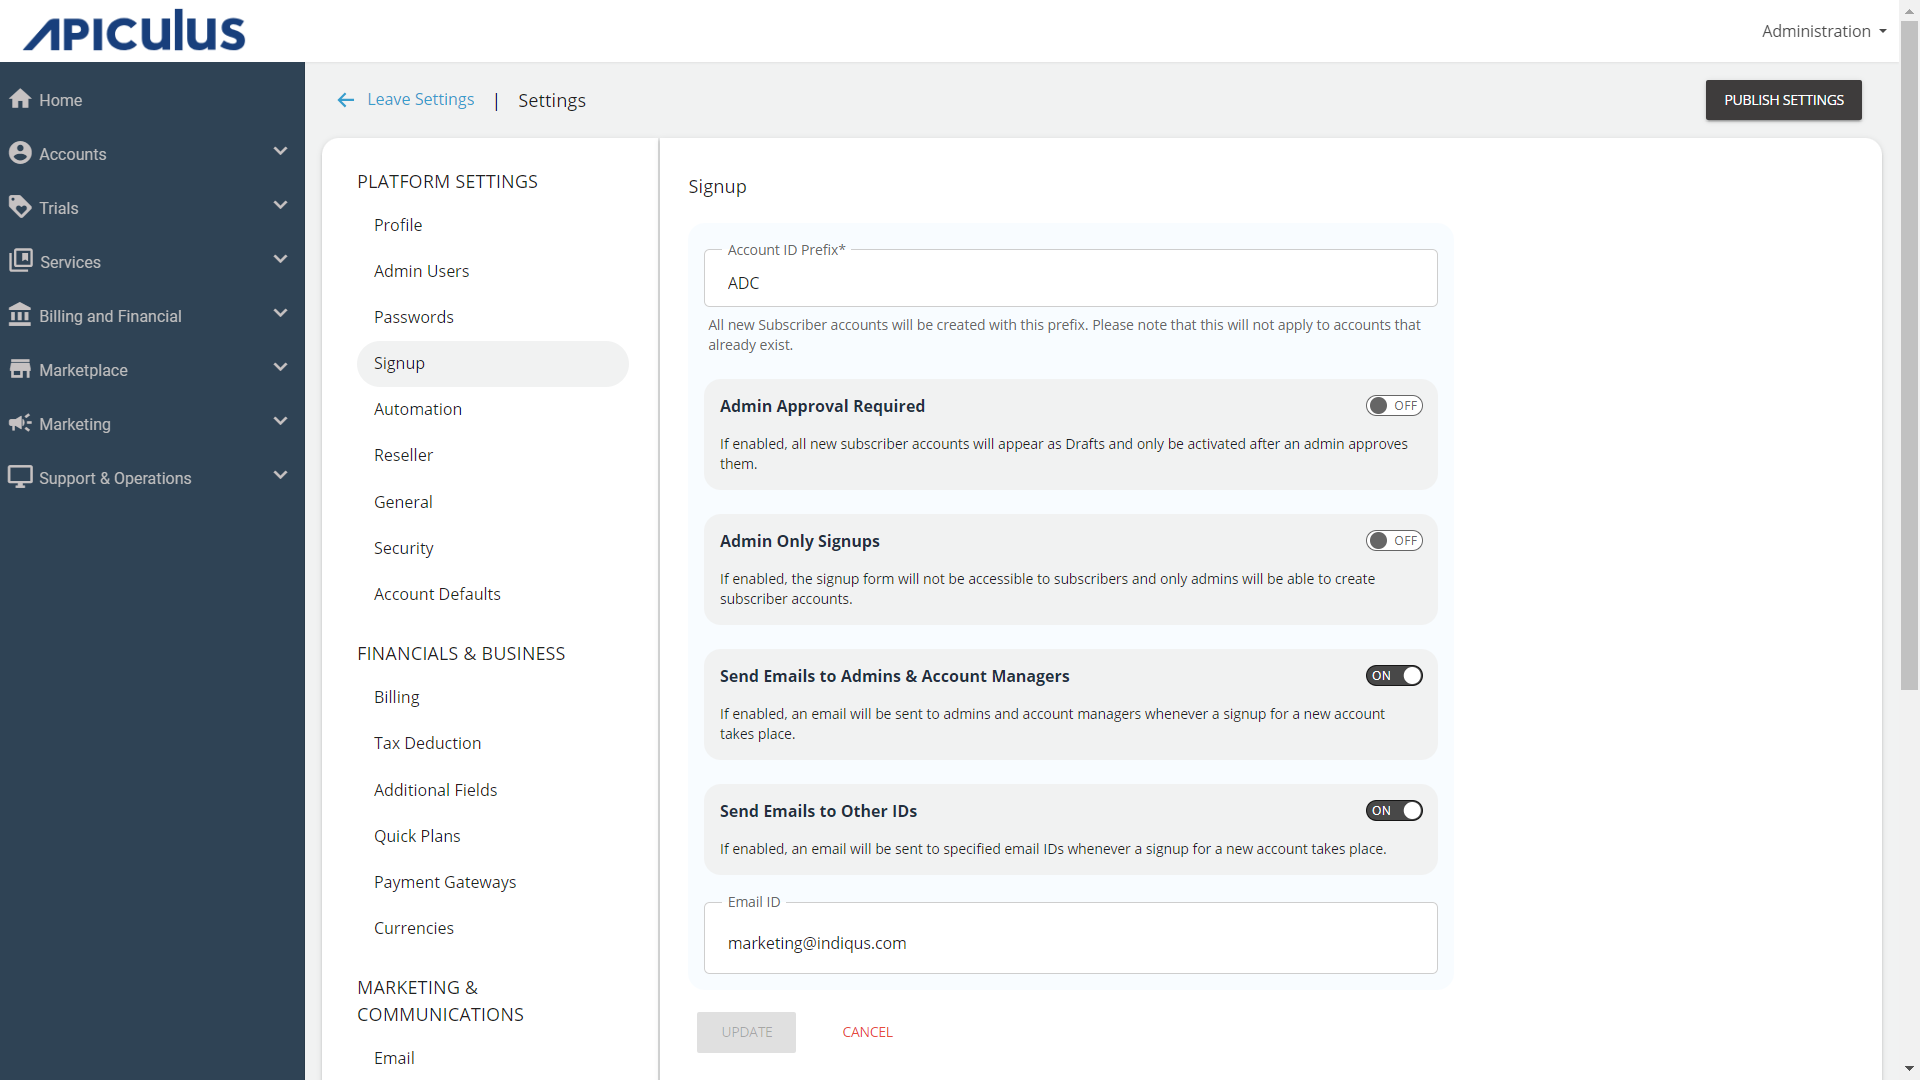Click the Support & Operations monitor icon
1920x1080 pixels.
20,477
